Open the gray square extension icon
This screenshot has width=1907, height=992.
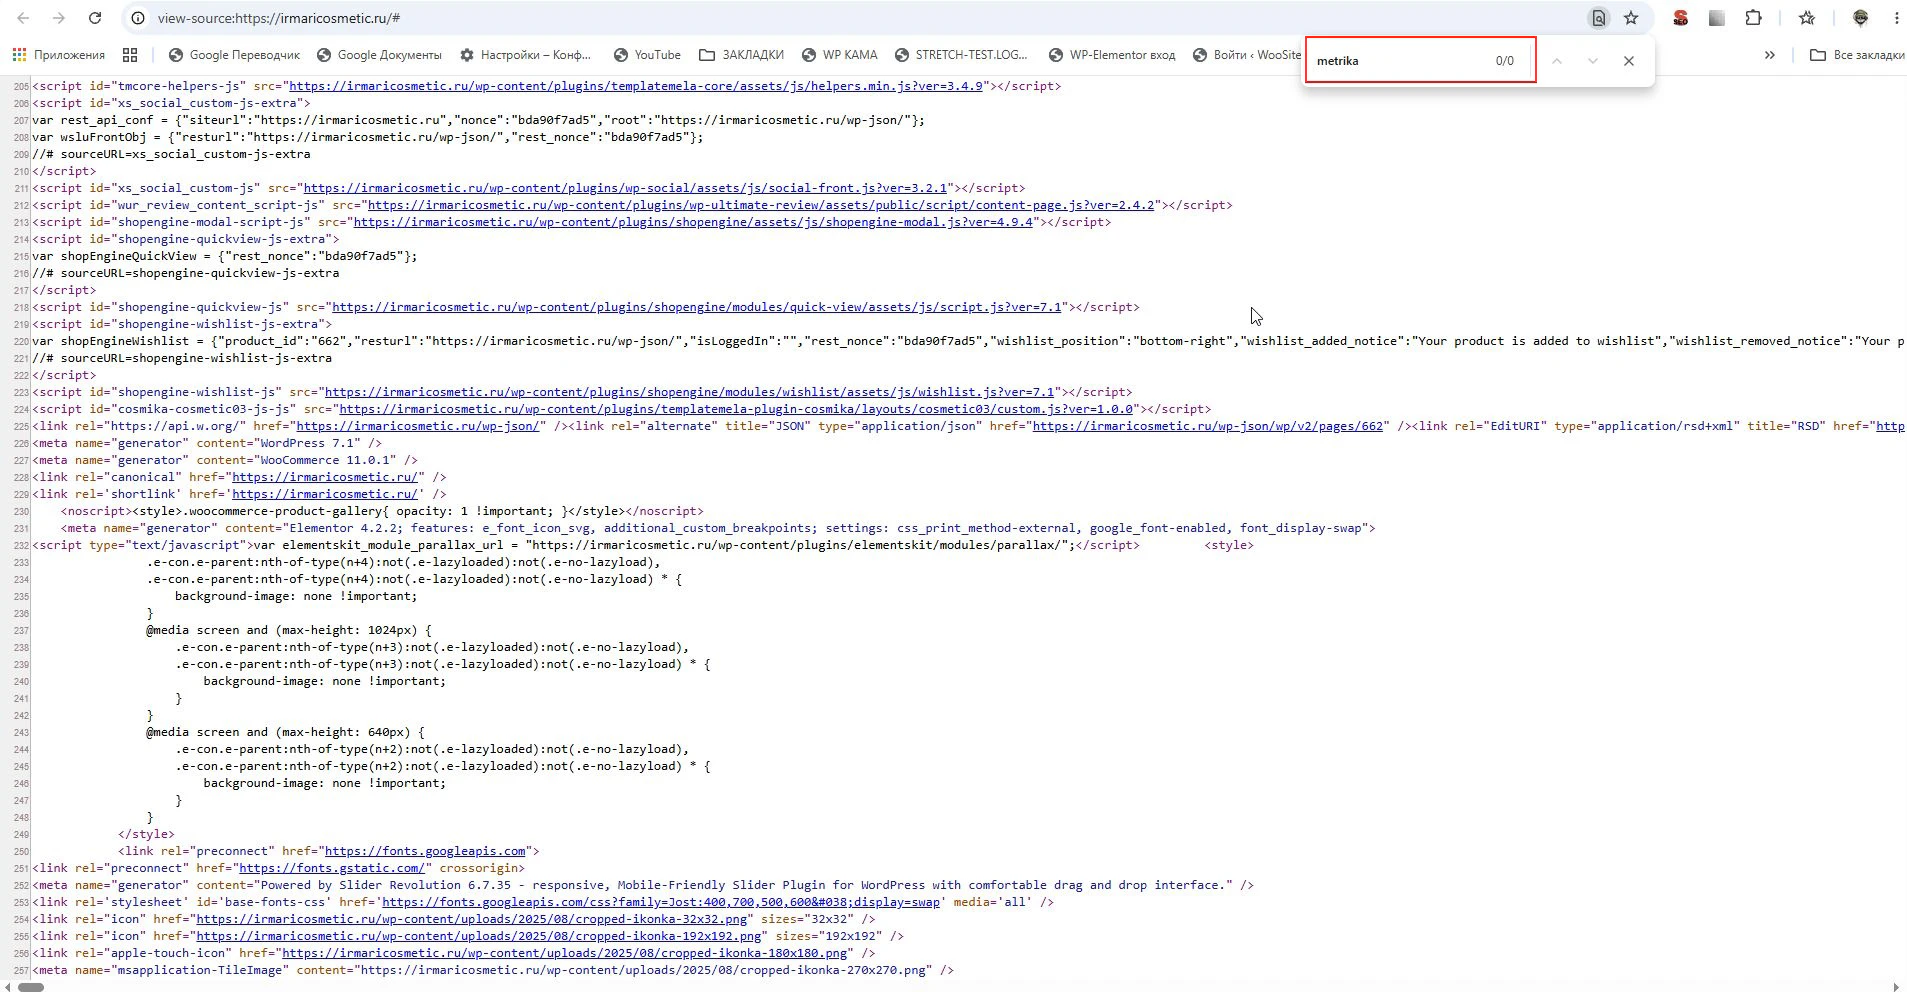[1717, 18]
